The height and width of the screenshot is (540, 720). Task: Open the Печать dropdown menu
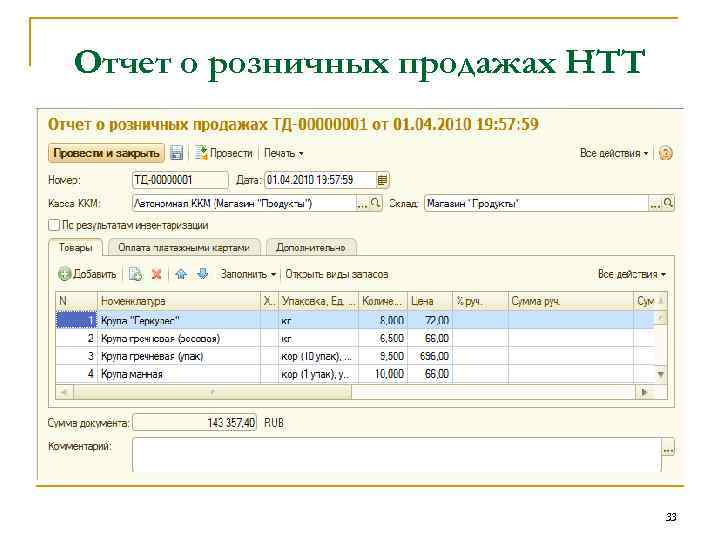283,153
